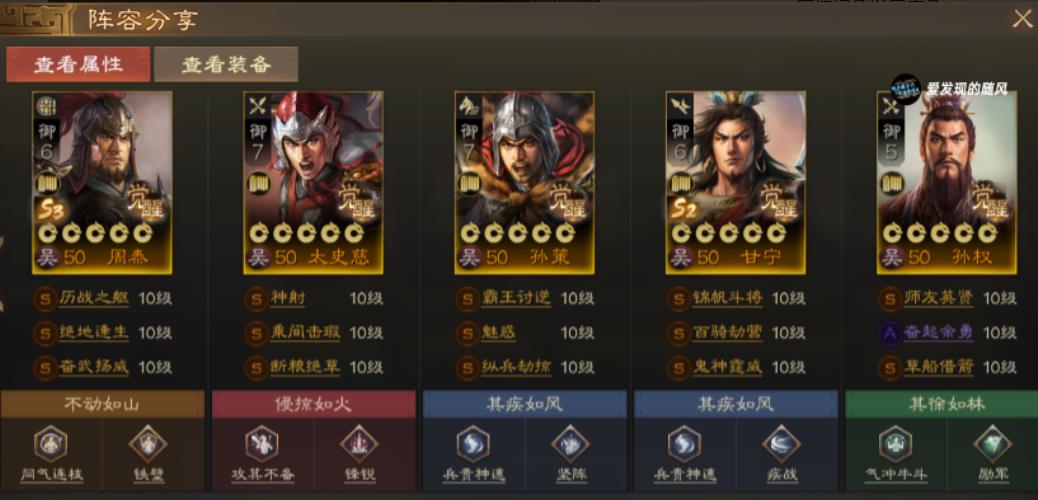
Task: Open the 草船借箭 skill link
Action: 938,366
